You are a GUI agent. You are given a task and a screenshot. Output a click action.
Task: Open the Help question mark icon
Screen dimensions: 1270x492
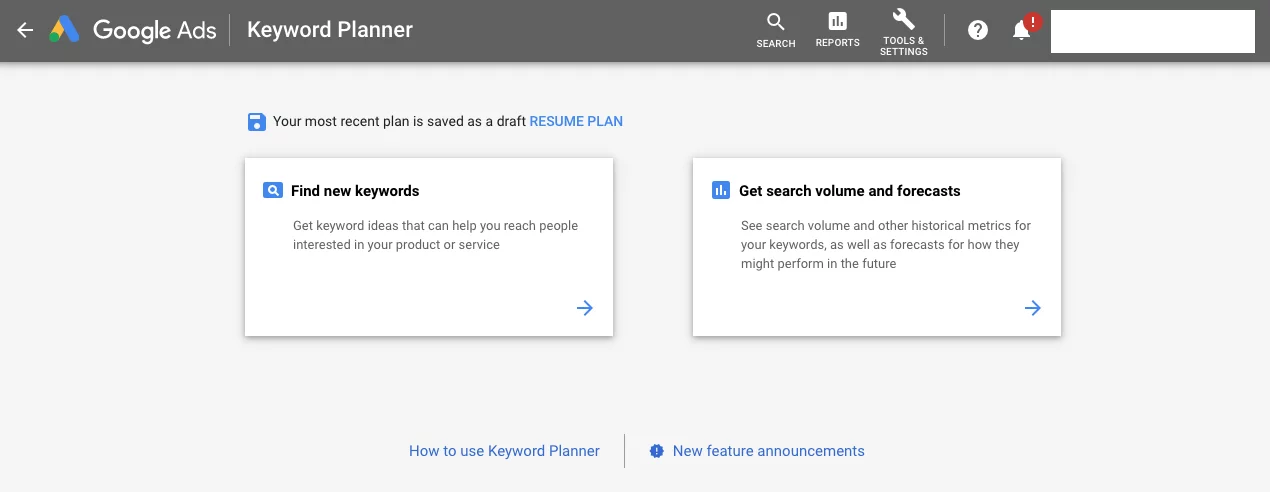[x=978, y=30]
